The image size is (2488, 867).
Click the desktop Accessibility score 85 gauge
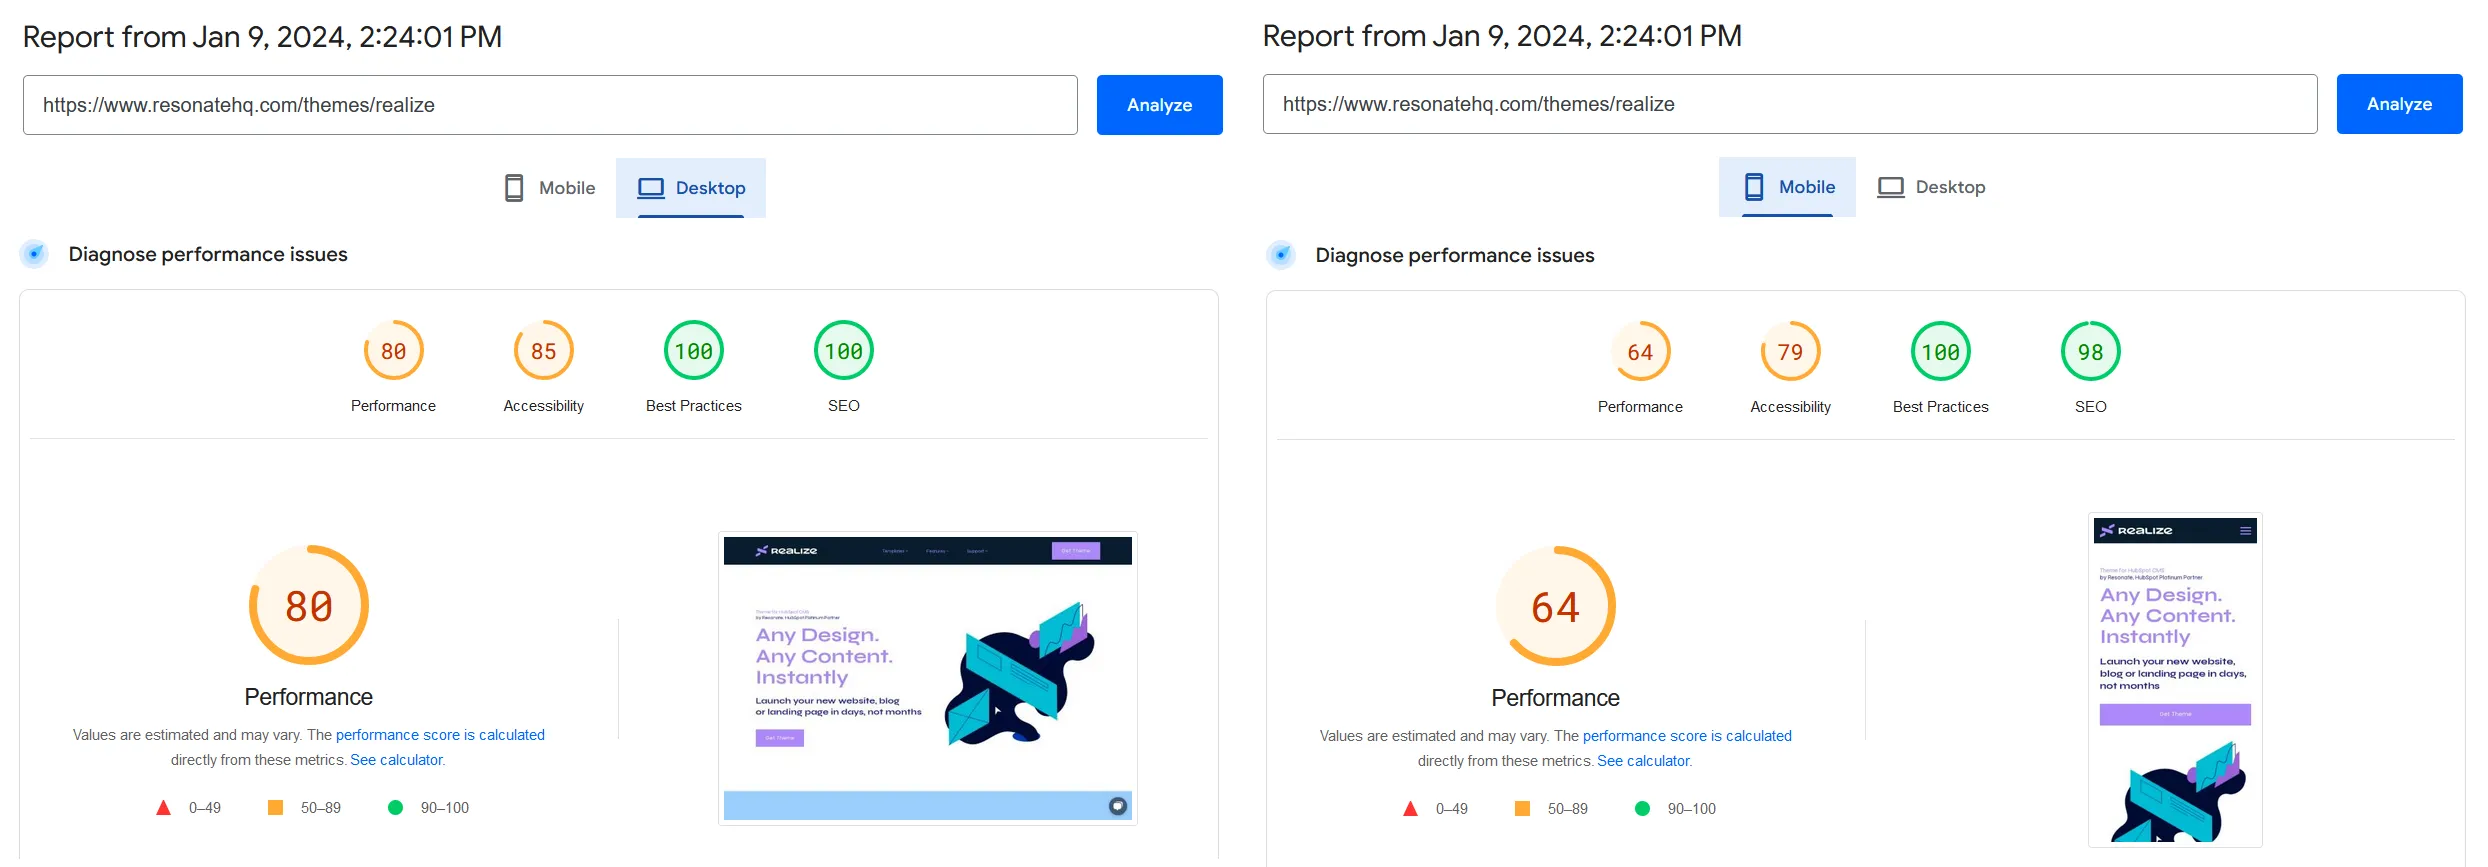[543, 351]
